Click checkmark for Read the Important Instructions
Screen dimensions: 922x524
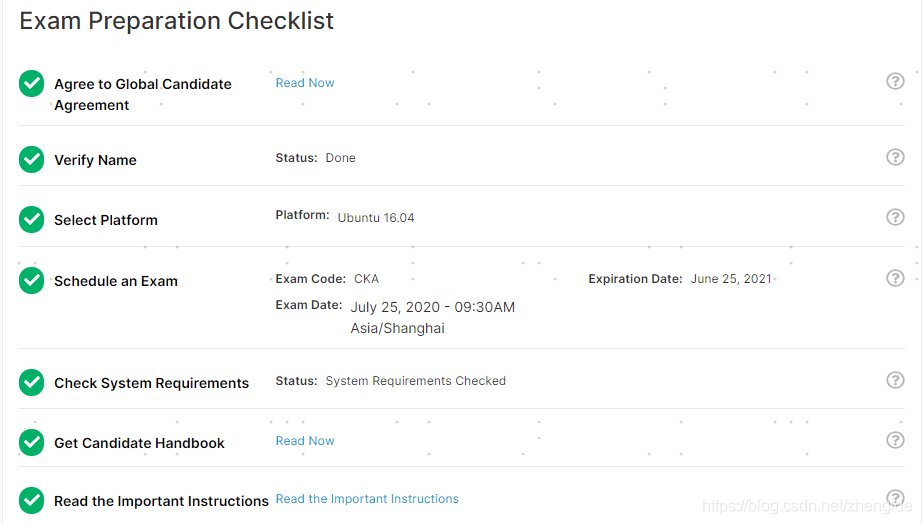tap(32, 500)
